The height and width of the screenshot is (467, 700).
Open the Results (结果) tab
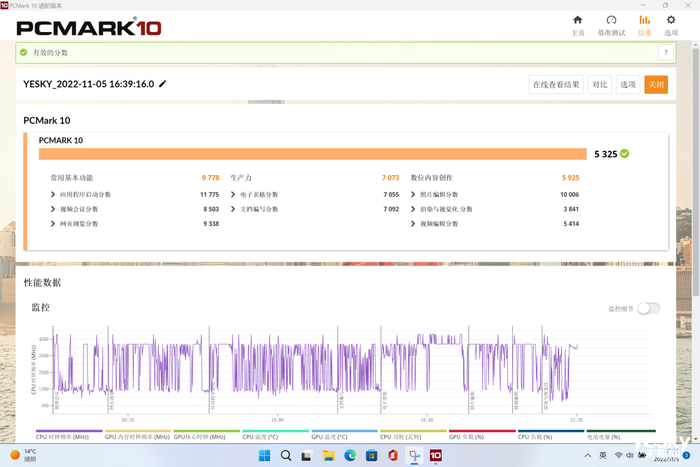(x=644, y=25)
